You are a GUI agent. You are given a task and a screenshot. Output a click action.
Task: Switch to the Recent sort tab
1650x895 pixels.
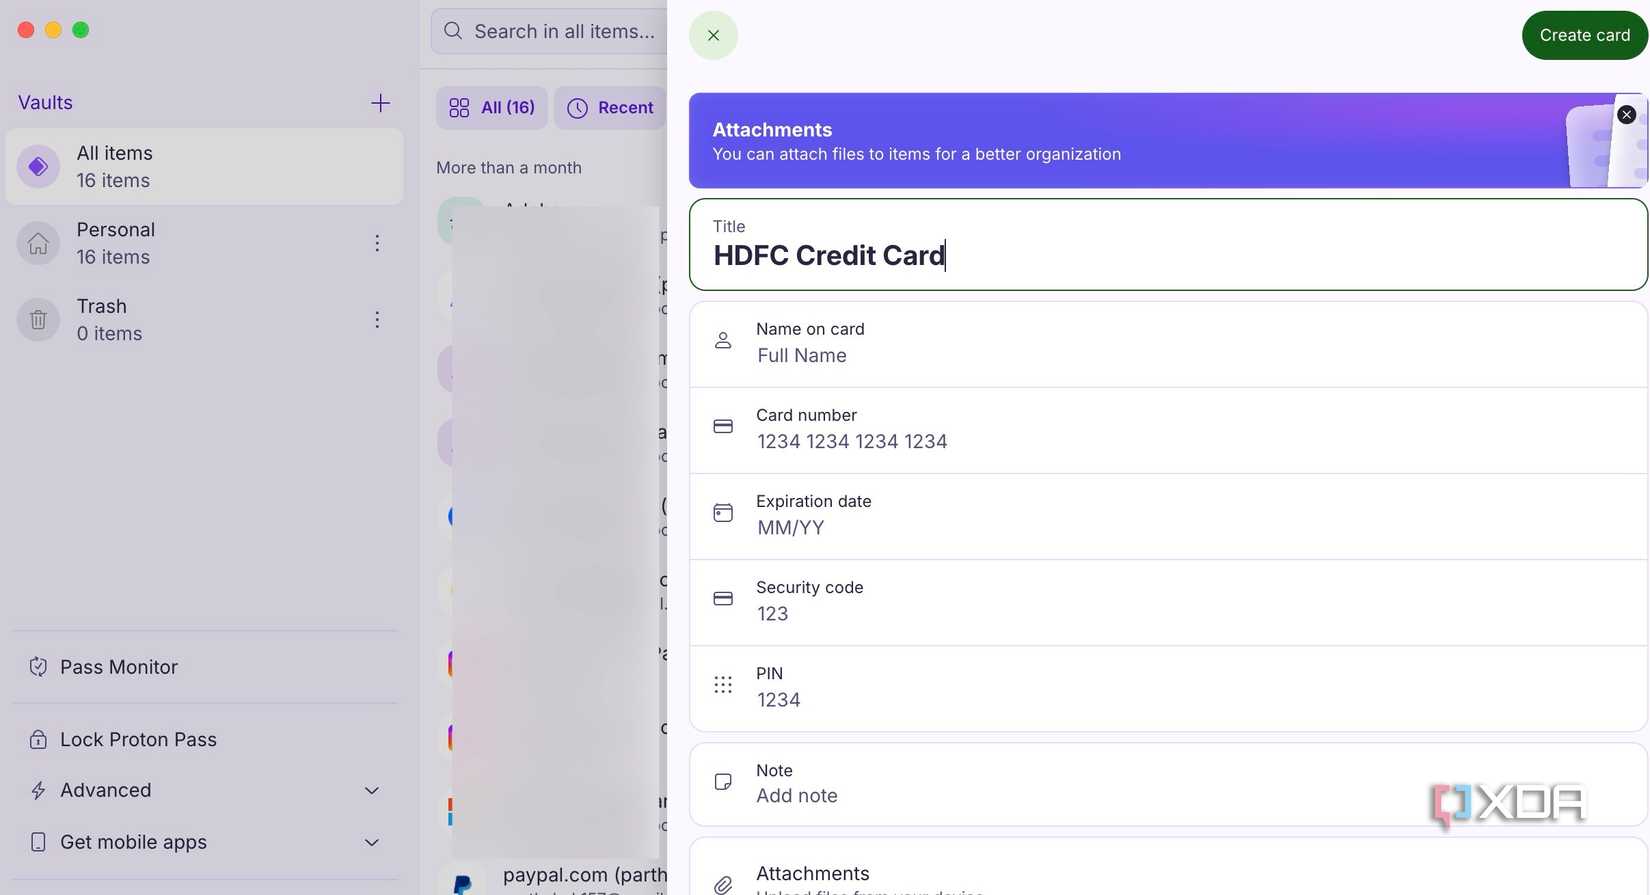[610, 108]
